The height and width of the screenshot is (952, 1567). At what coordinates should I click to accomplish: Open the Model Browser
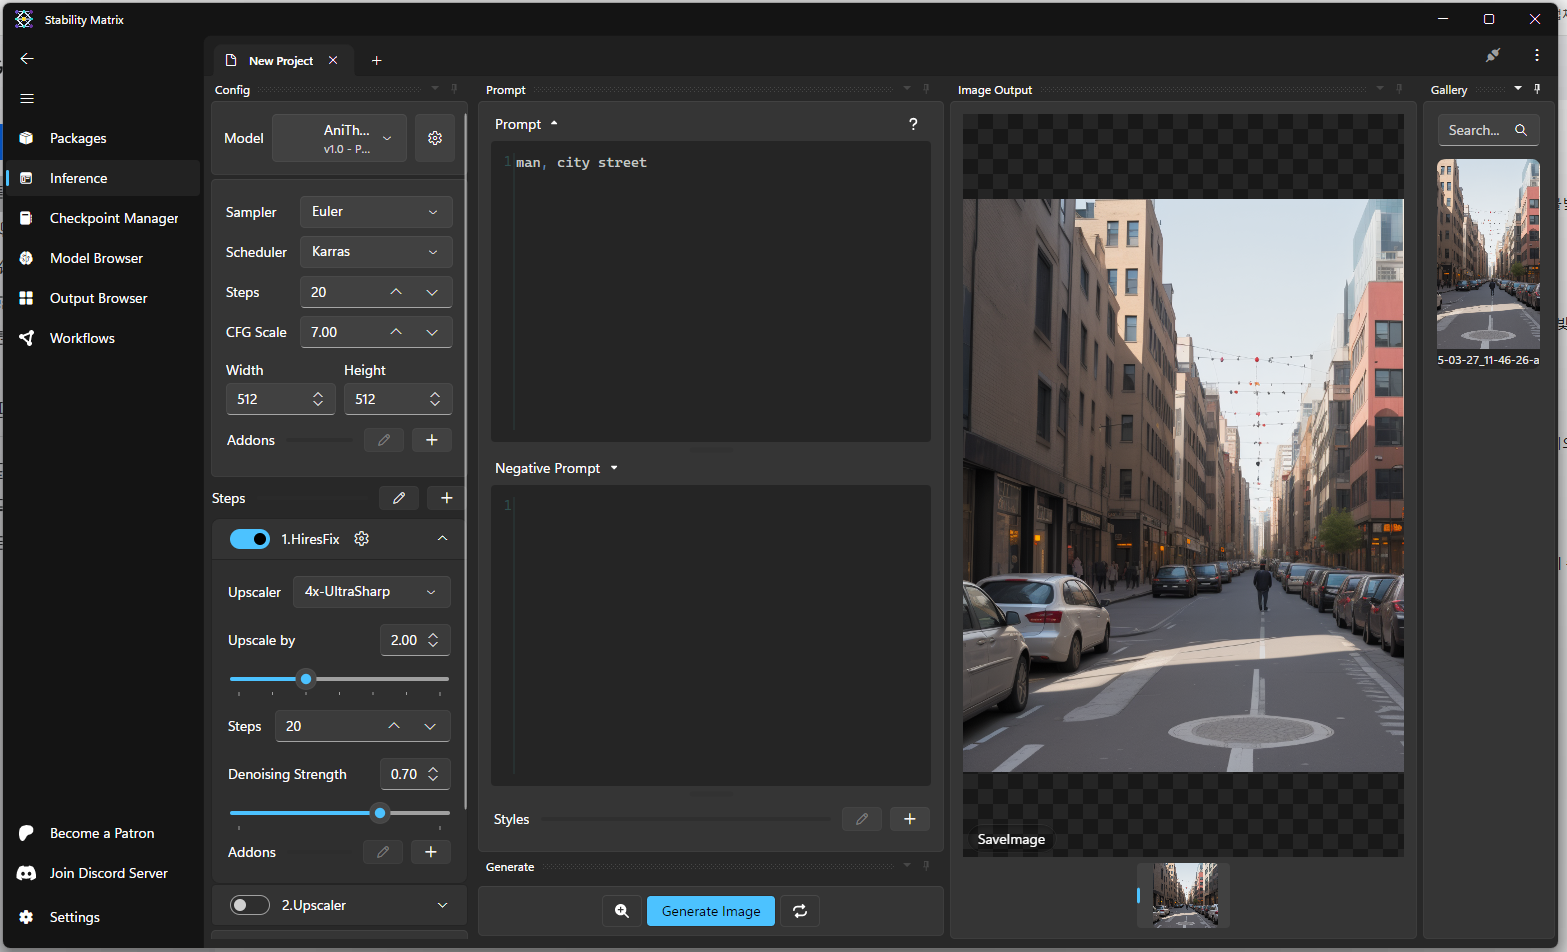[x=102, y=258]
